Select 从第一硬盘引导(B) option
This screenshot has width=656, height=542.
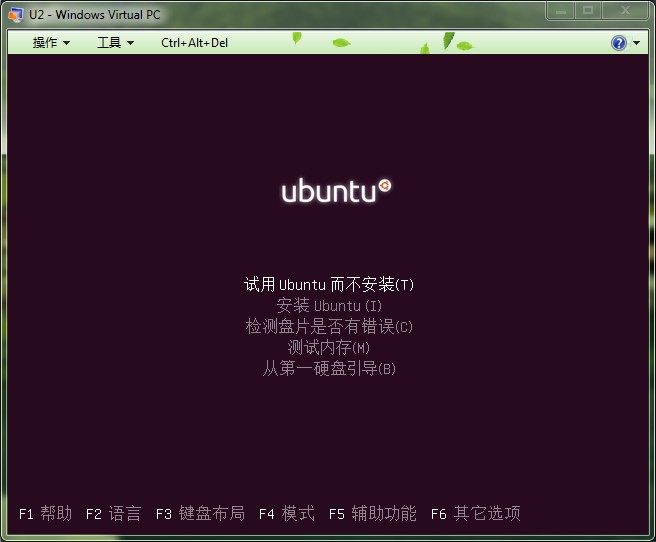pyautogui.click(x=329, y=368)
